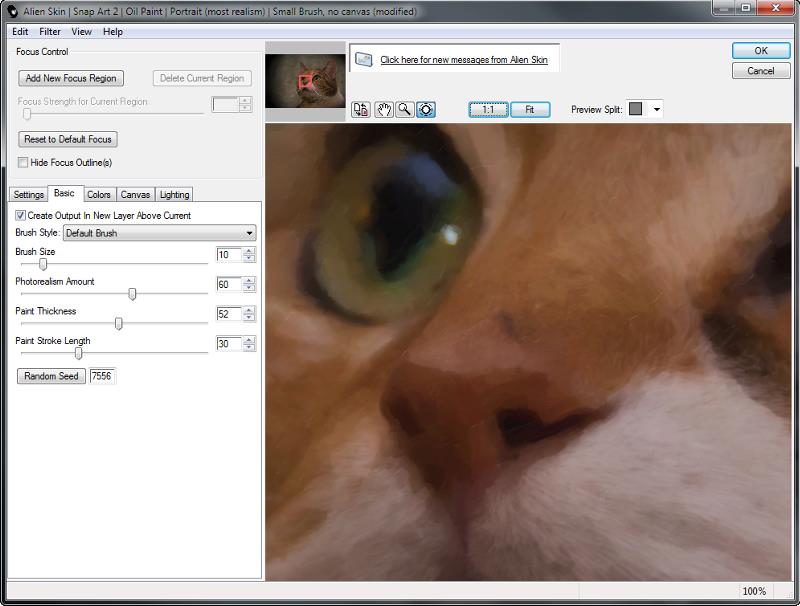Open the Filter menu
The height and width of the screenshot is (606, 800).
pos(50,32)
